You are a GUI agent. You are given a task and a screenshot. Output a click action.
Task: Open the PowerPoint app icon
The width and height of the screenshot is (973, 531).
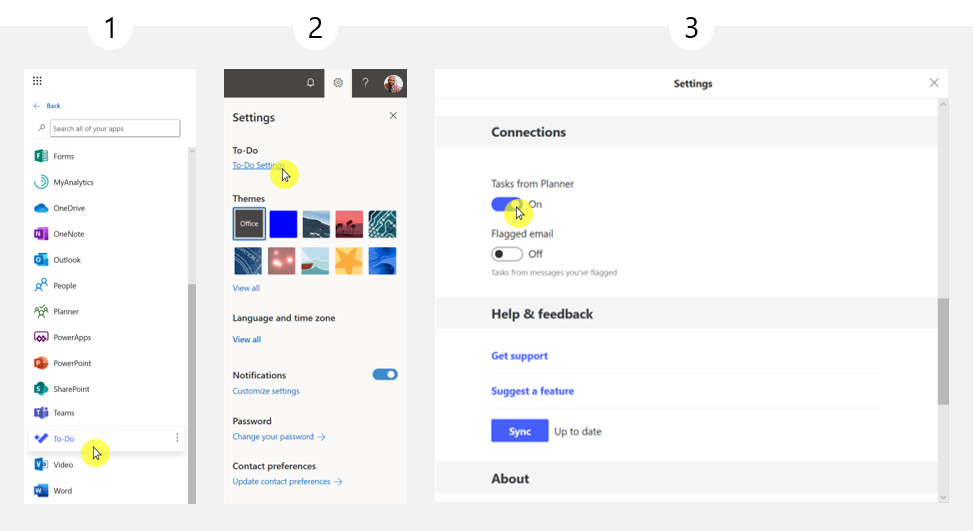[x=41, y=363]
